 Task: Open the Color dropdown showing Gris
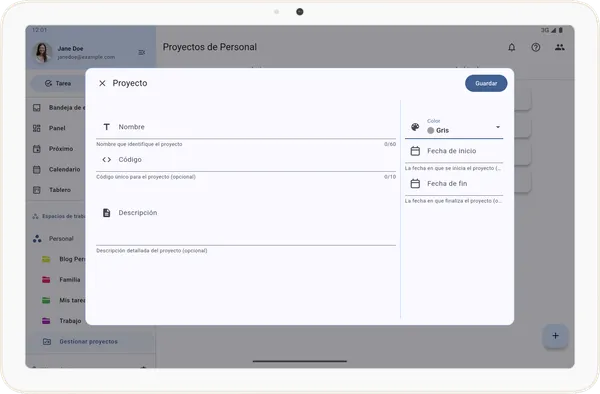(x=454, y=127)
